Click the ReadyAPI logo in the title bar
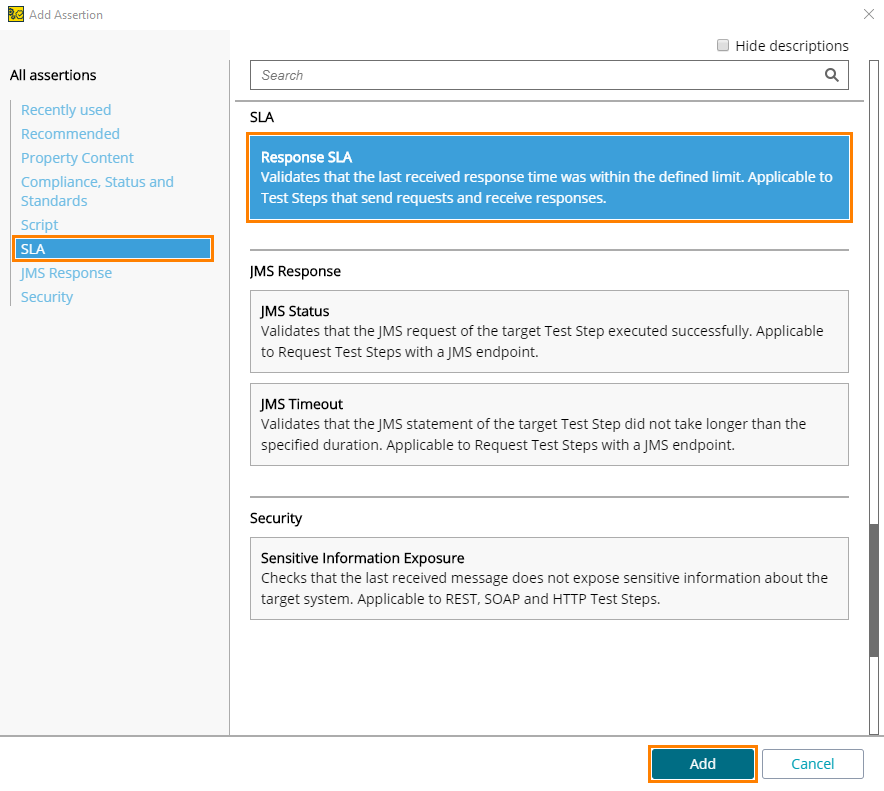This screenshot has width=884, height=791. click(14, 14)
